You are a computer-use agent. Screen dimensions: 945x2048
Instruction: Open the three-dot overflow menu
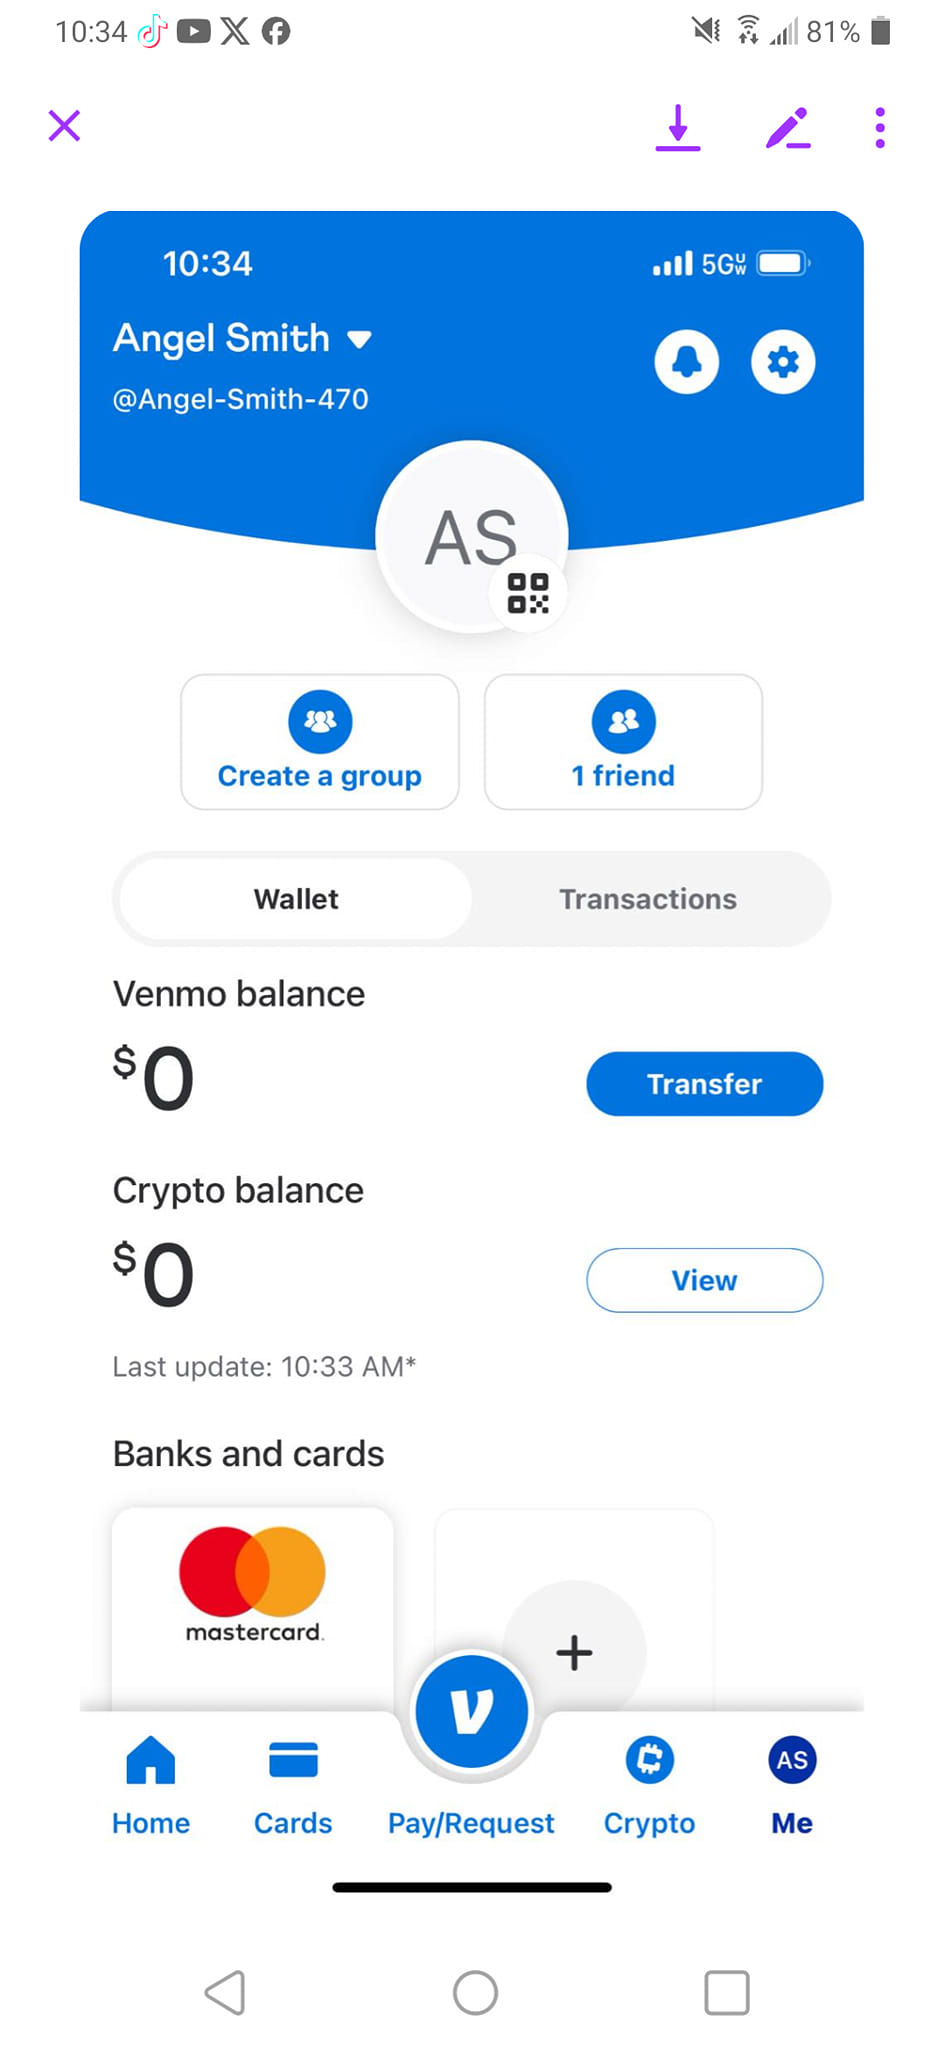point(880,128)
